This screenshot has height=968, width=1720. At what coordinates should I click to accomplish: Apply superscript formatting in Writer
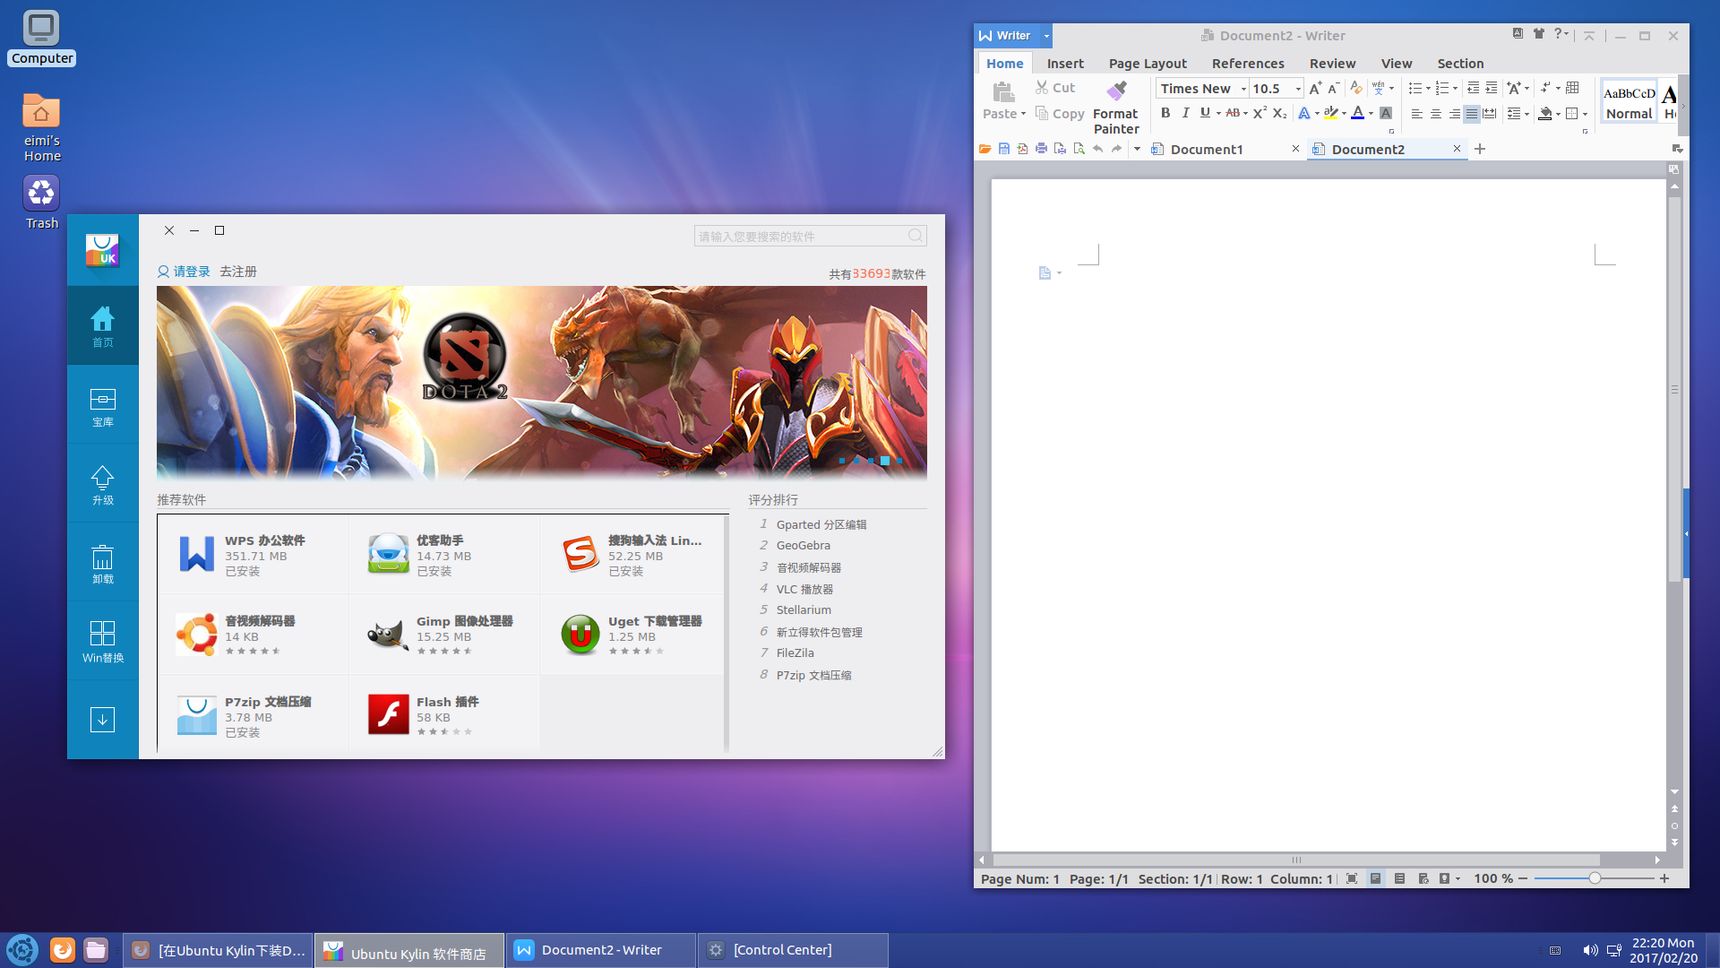tap(1260, 113)
